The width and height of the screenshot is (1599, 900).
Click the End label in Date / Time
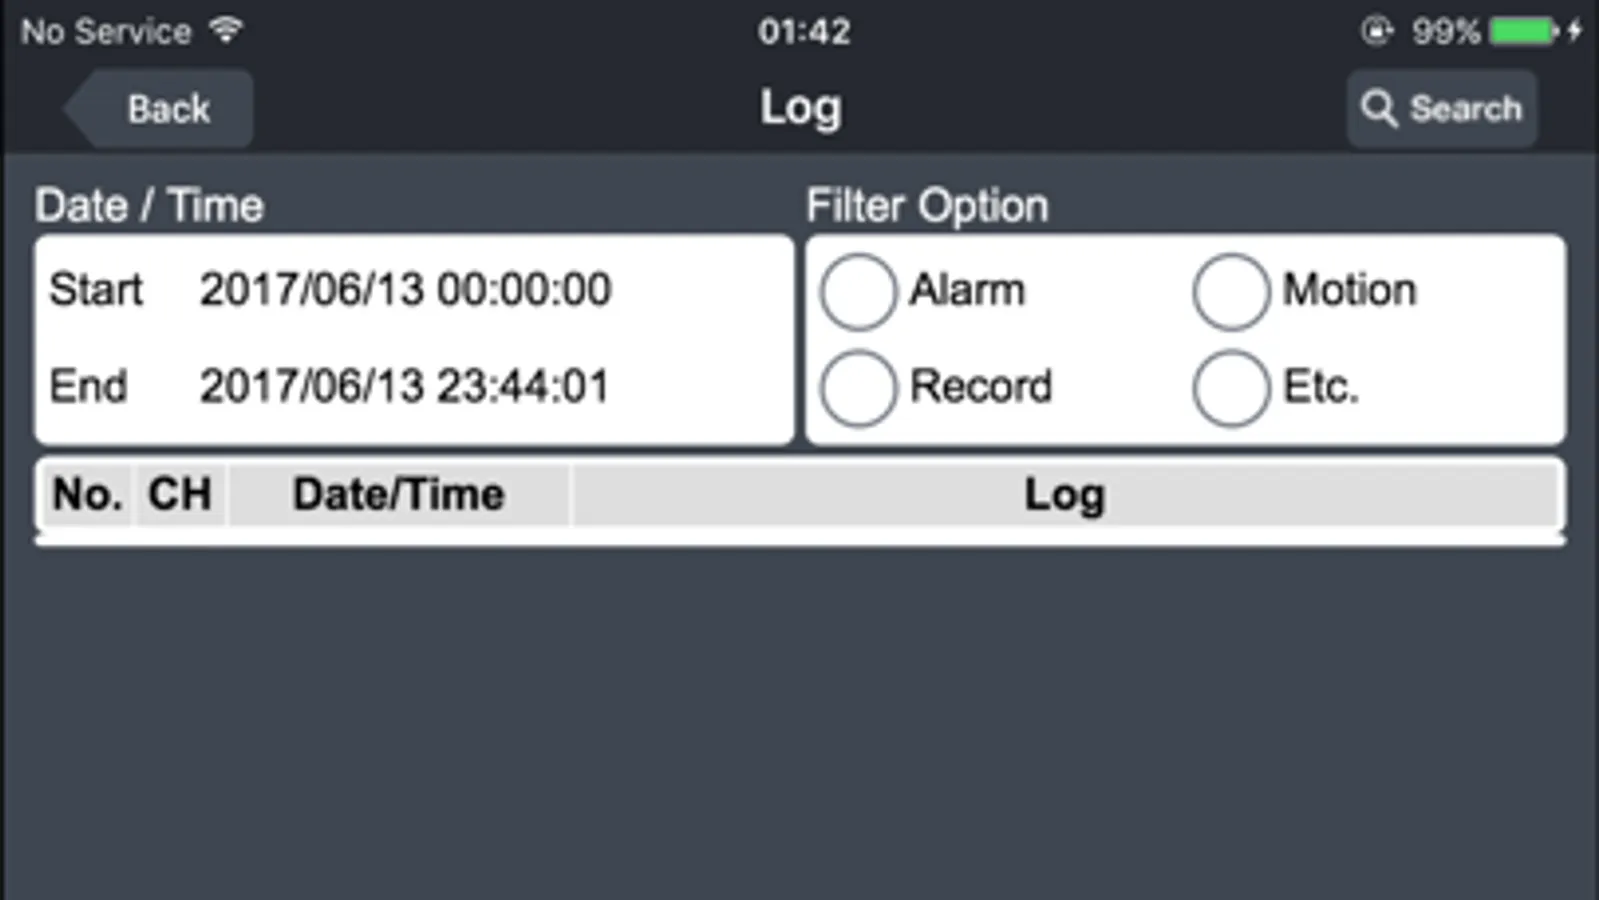(88, 386)
